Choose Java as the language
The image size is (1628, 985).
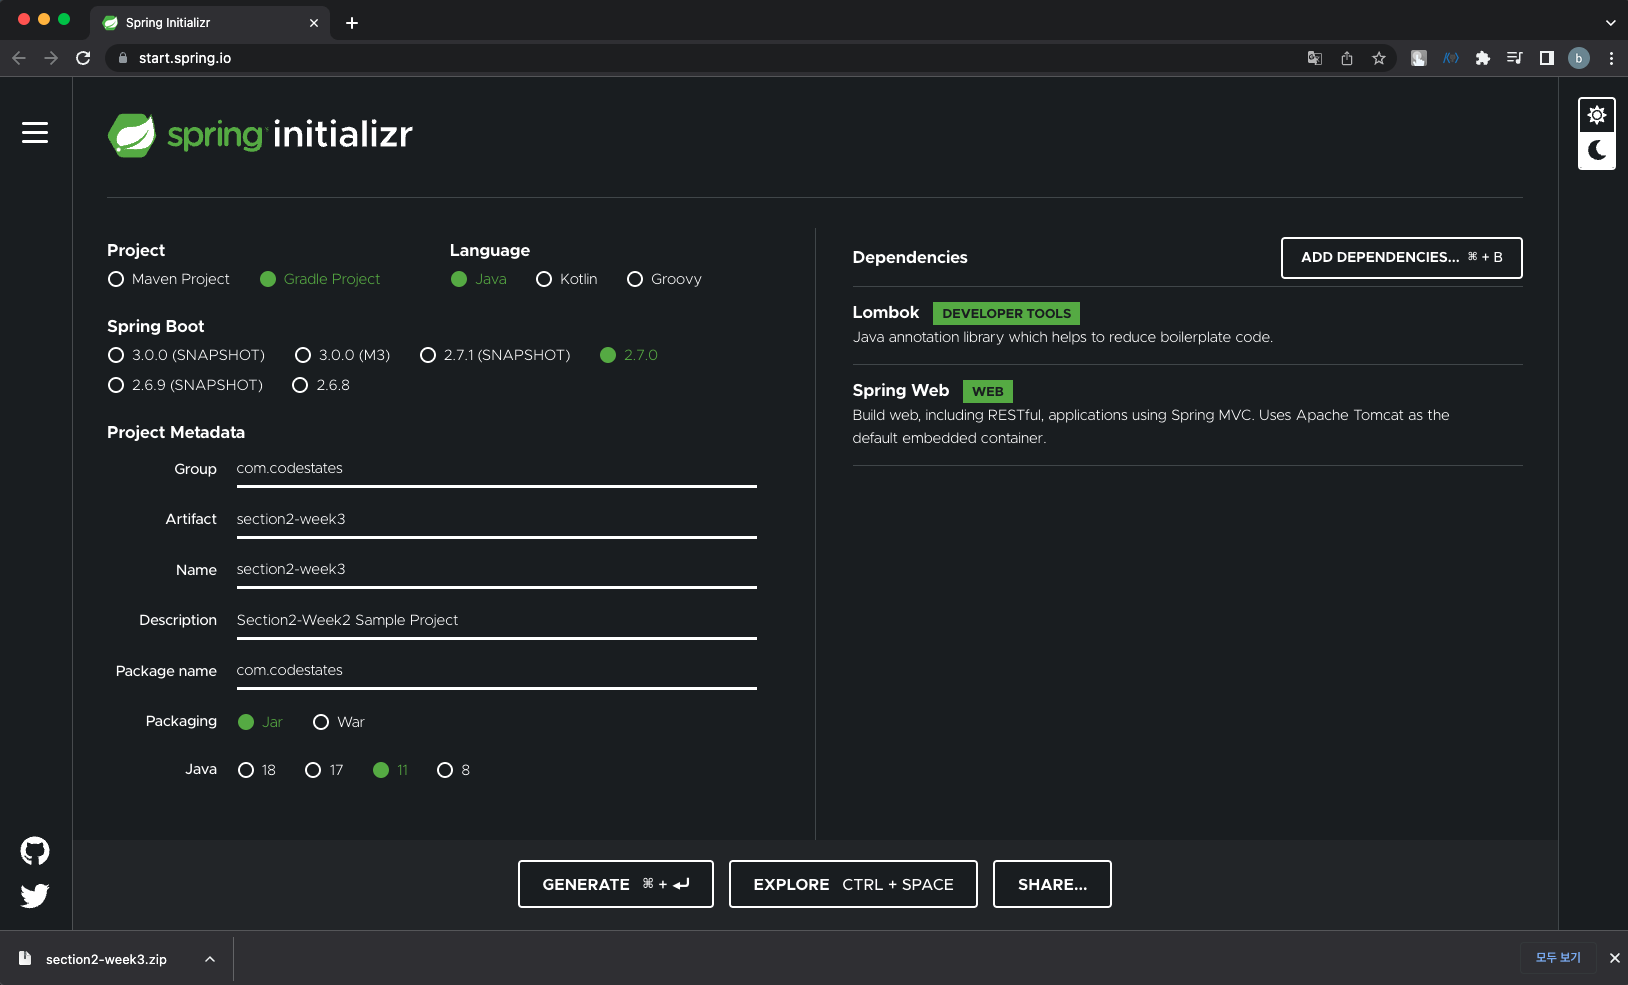click(x=478, y=279)
